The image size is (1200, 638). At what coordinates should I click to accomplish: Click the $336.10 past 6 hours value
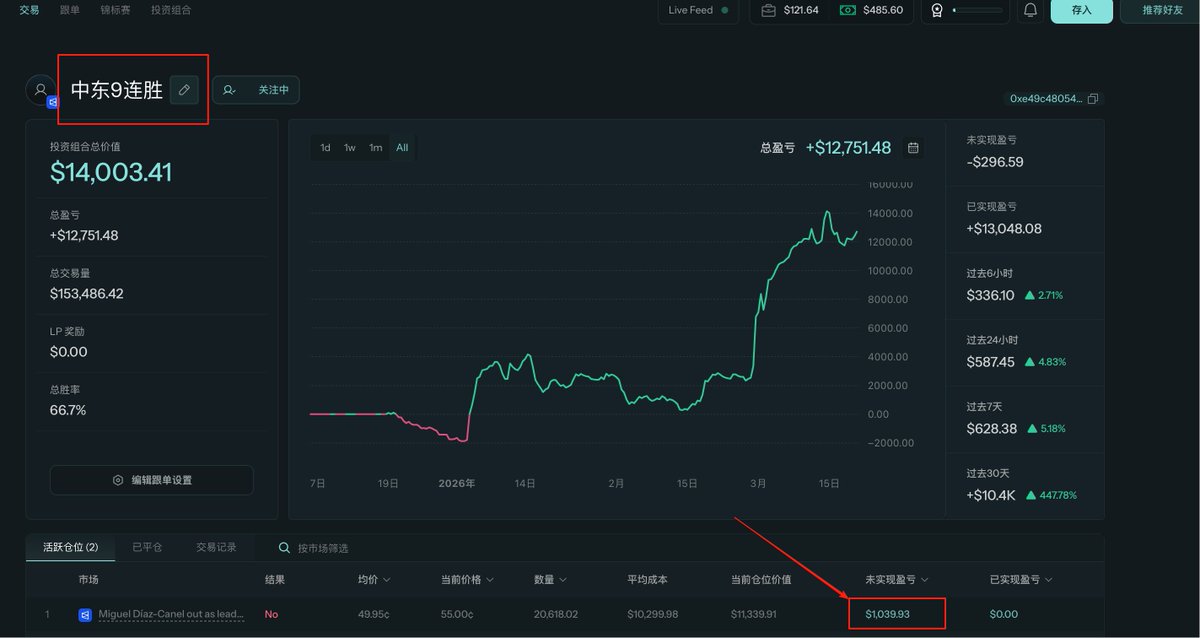click(x=990, y=295)
